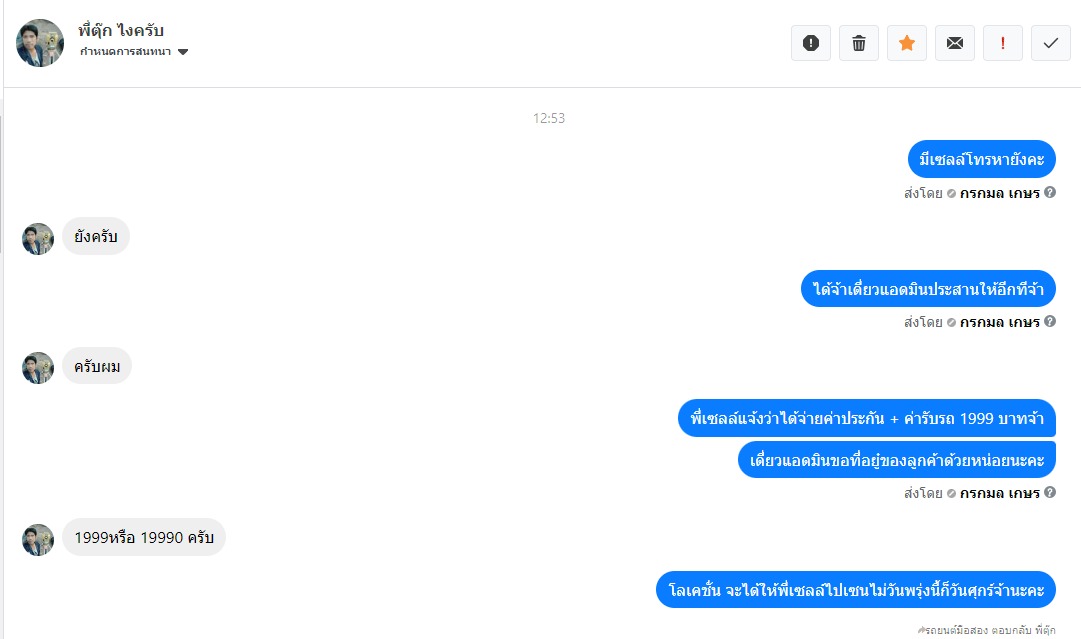Open profile picture in conversation header
Image resolution: width=1081 pixels, height=639 pixels.
[x=40, y=43]
